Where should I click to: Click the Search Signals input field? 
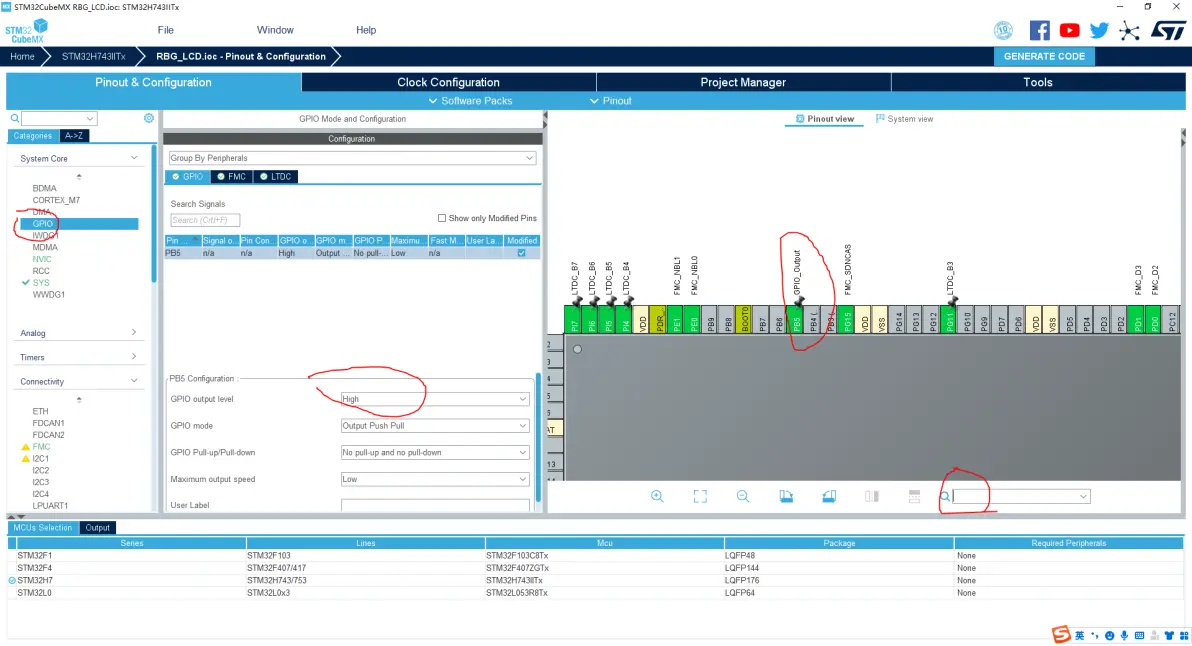[204, 220]
